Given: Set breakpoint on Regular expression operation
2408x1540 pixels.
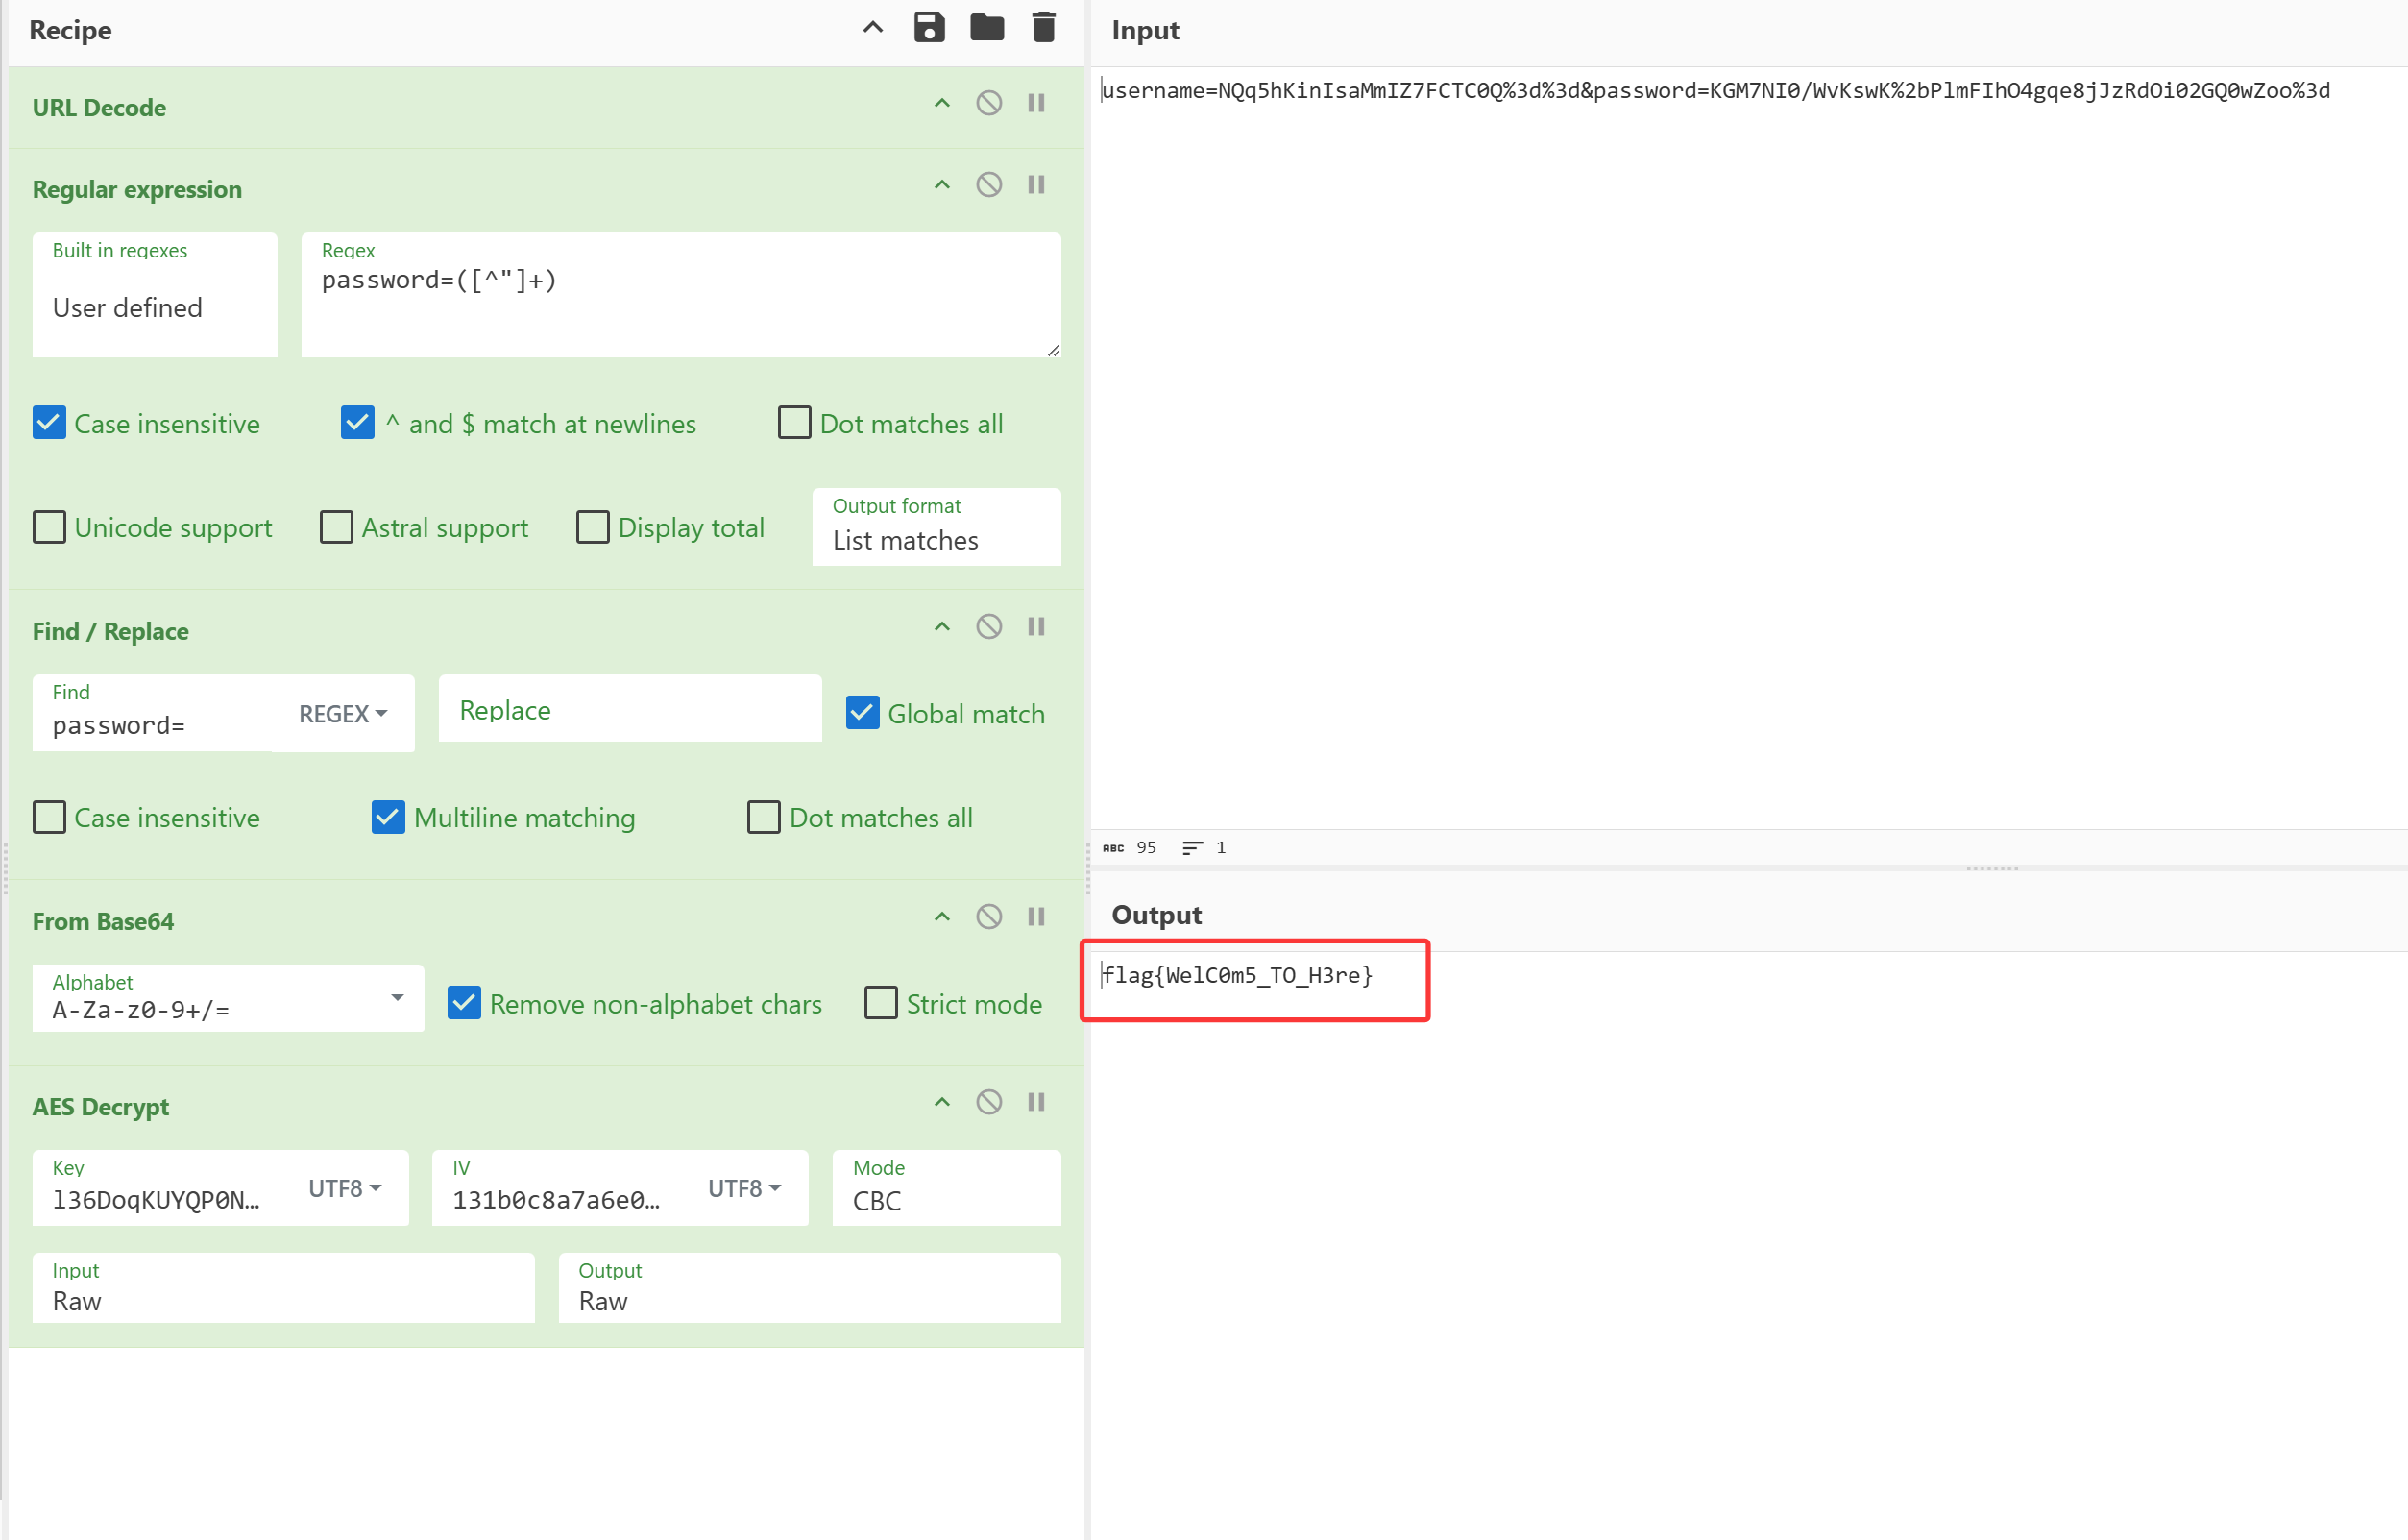Looking at the screenshot, I should click(1036, 185).
